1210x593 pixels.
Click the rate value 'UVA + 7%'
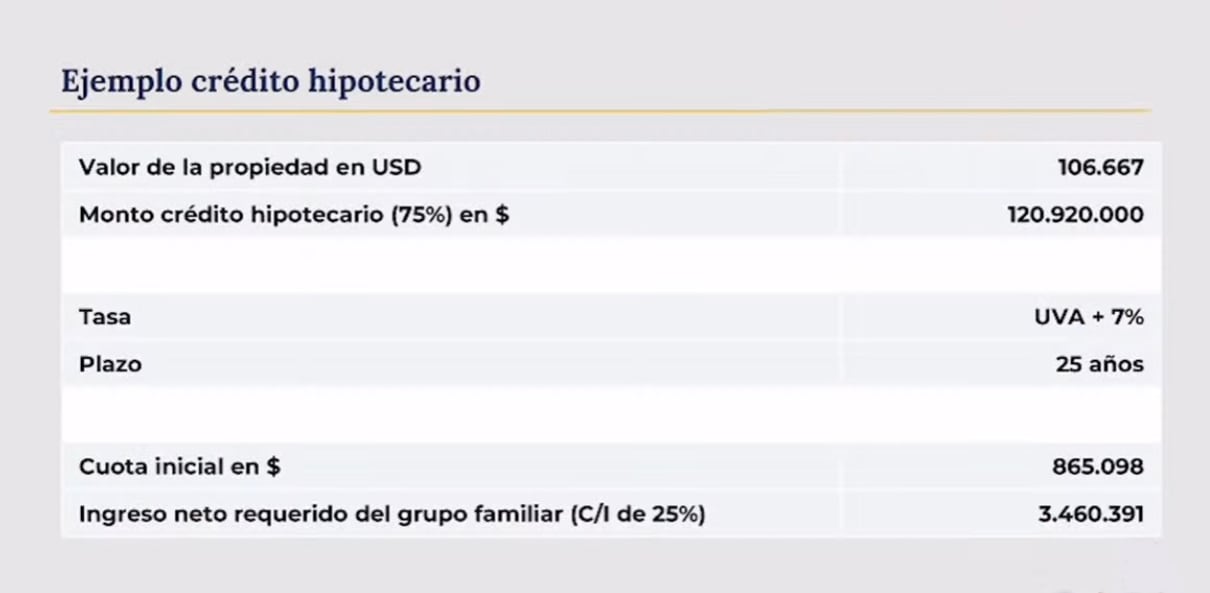pyautogui.click(x=1089, y=317)
